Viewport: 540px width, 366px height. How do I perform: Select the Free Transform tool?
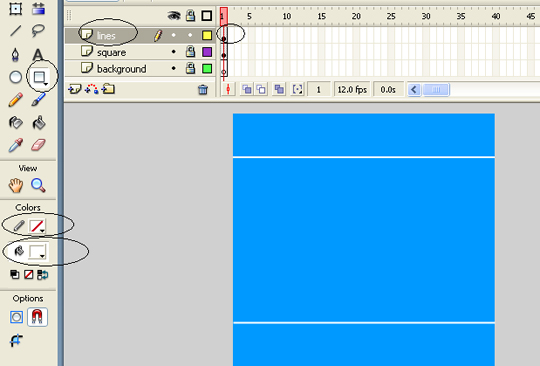coord(15,9)
